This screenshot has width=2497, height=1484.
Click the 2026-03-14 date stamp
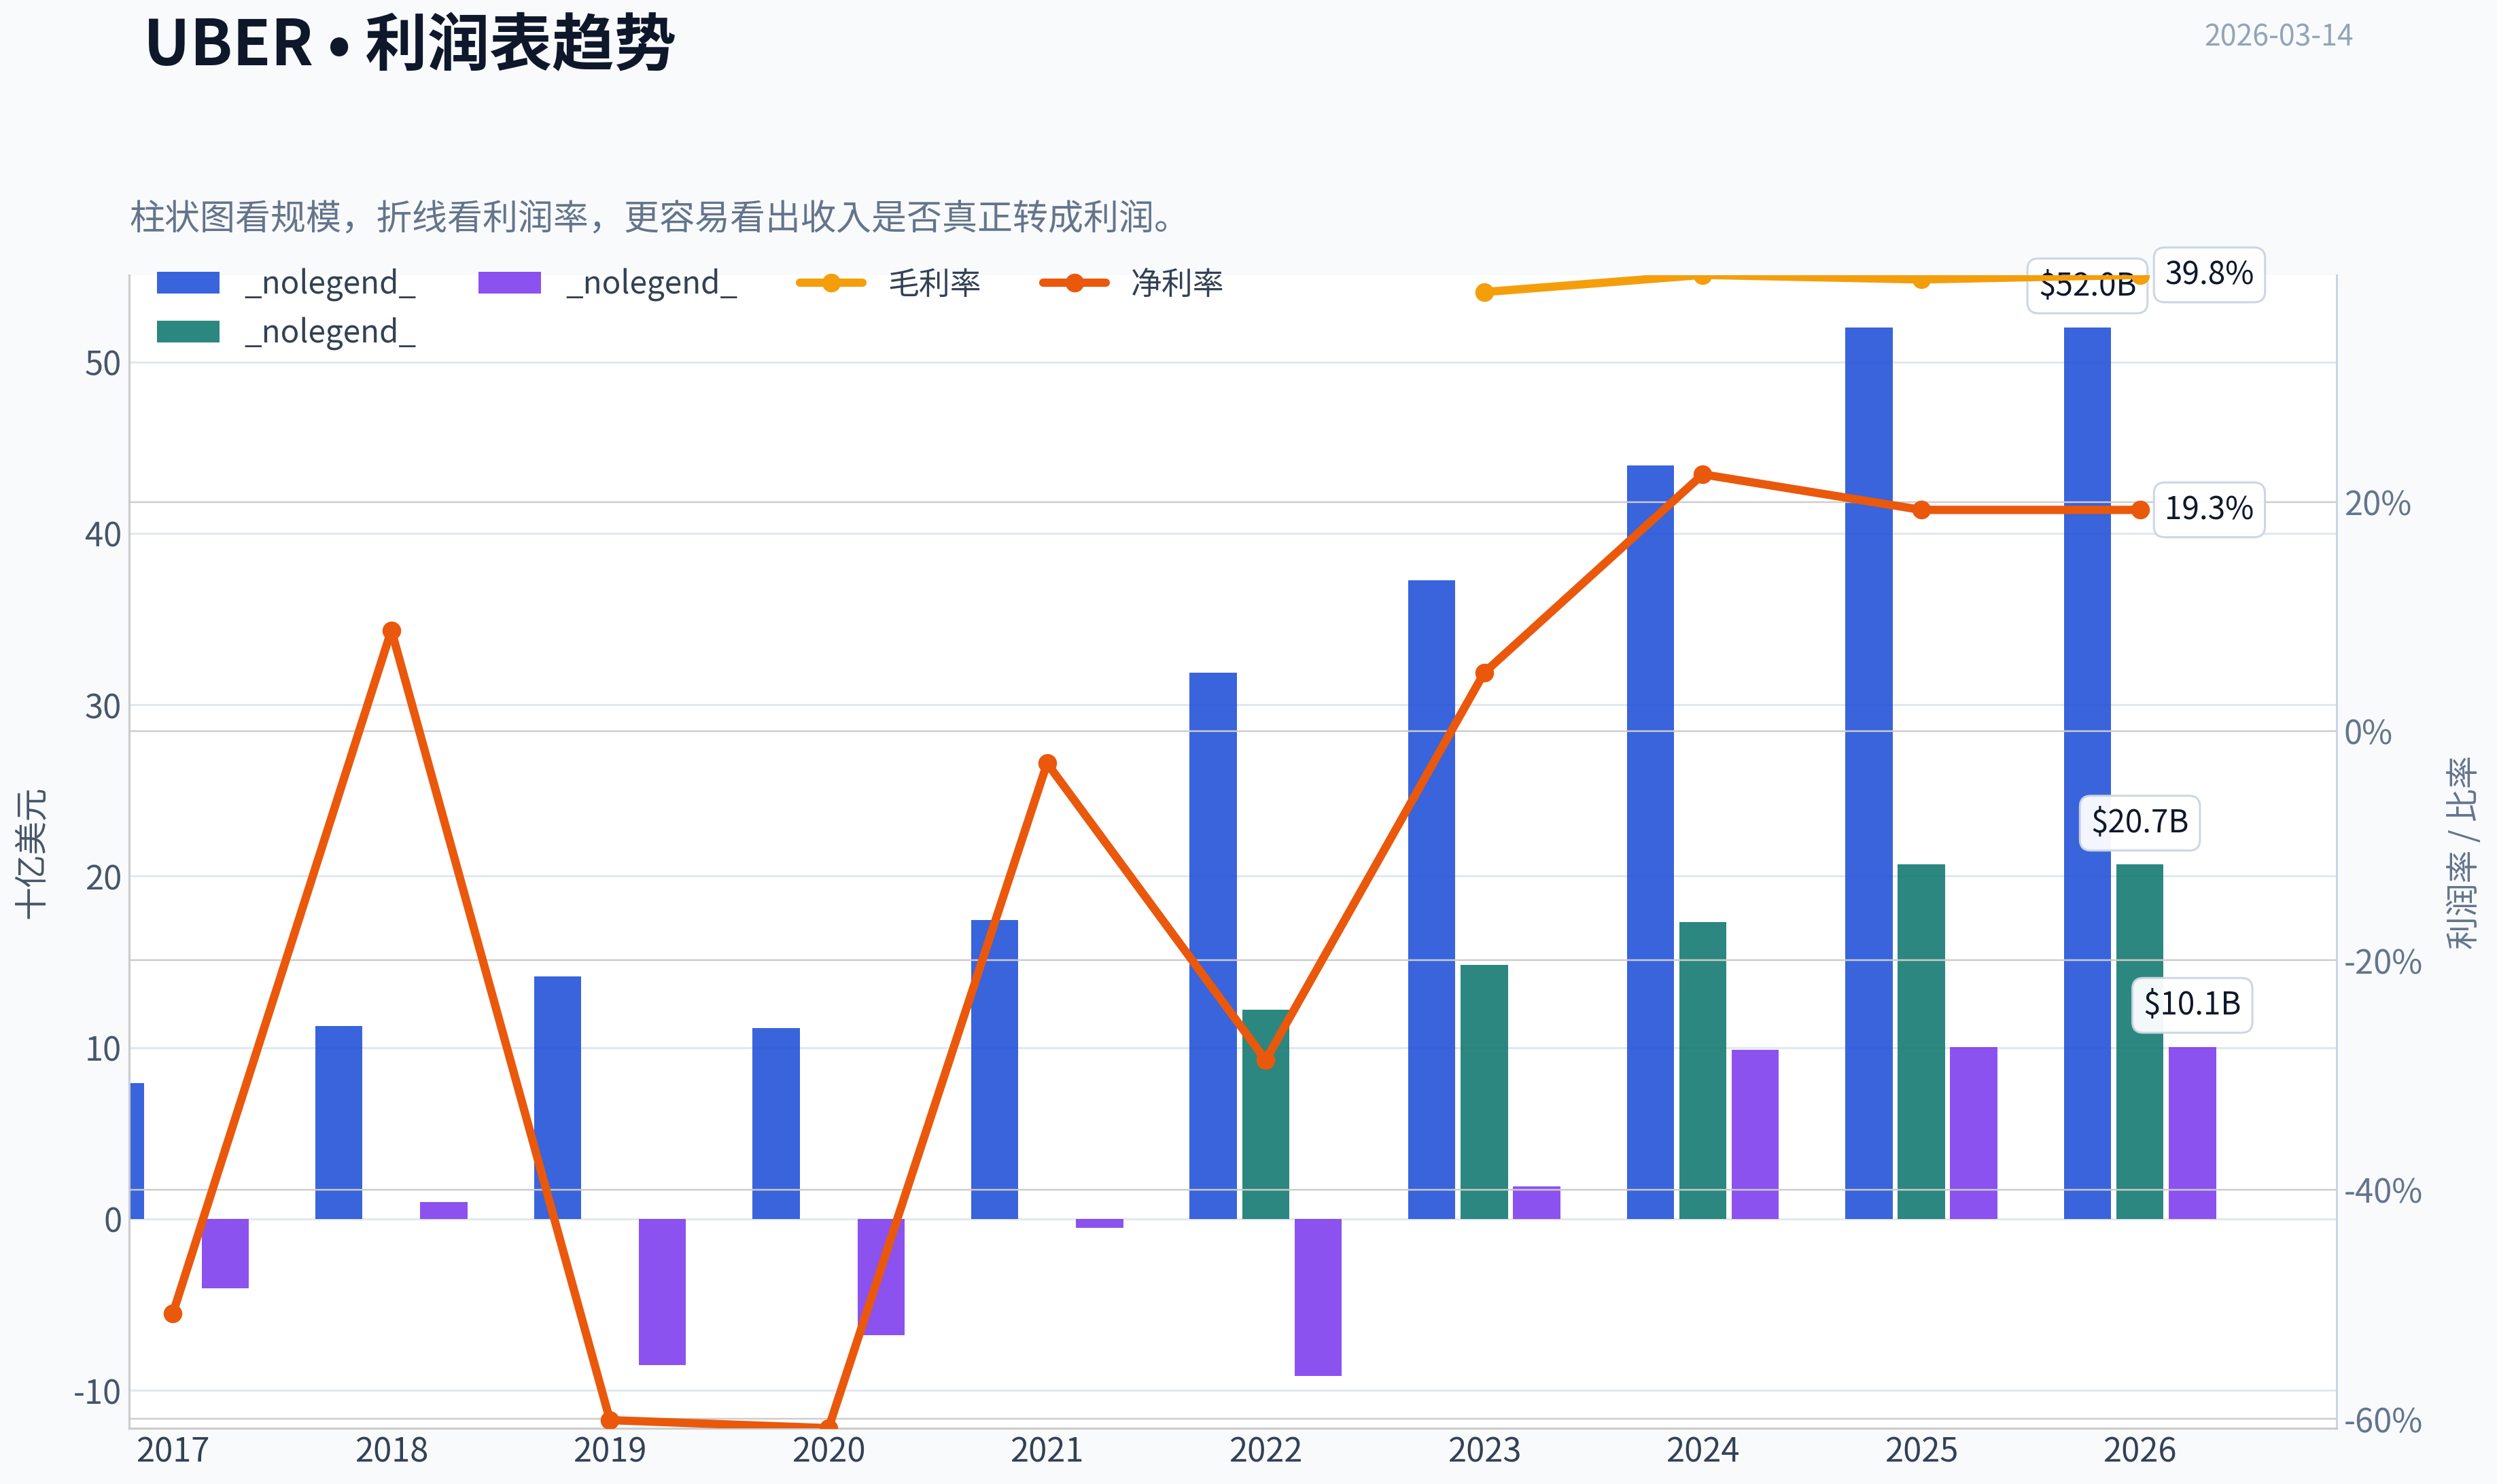[x=2278, y=36]
